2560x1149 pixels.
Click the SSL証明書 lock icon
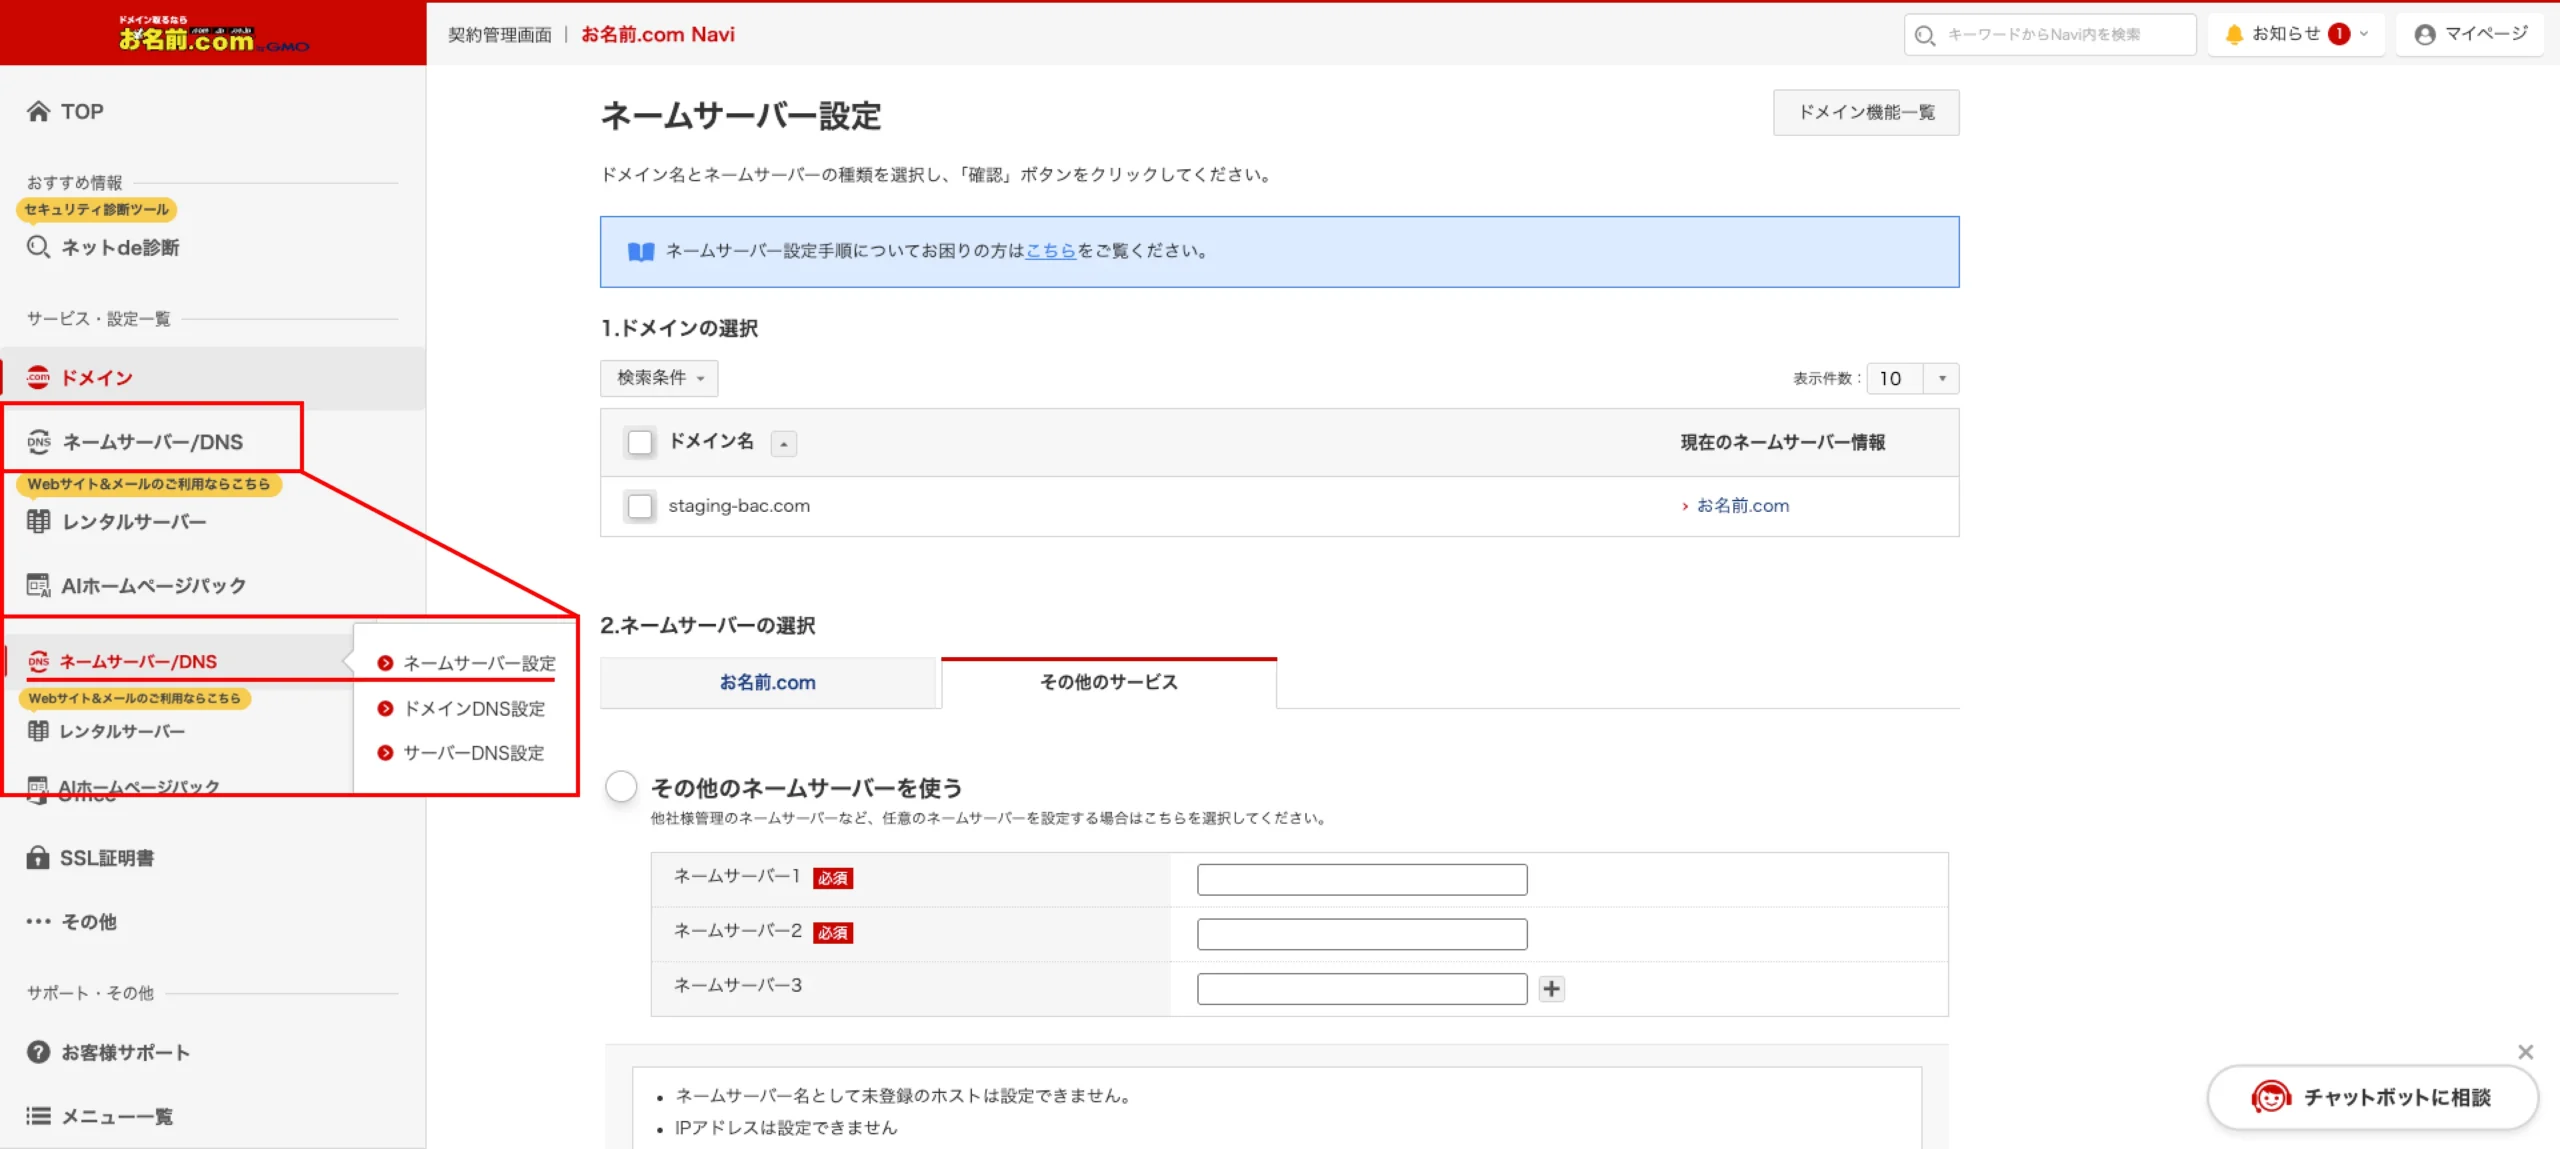coord(38,858)
